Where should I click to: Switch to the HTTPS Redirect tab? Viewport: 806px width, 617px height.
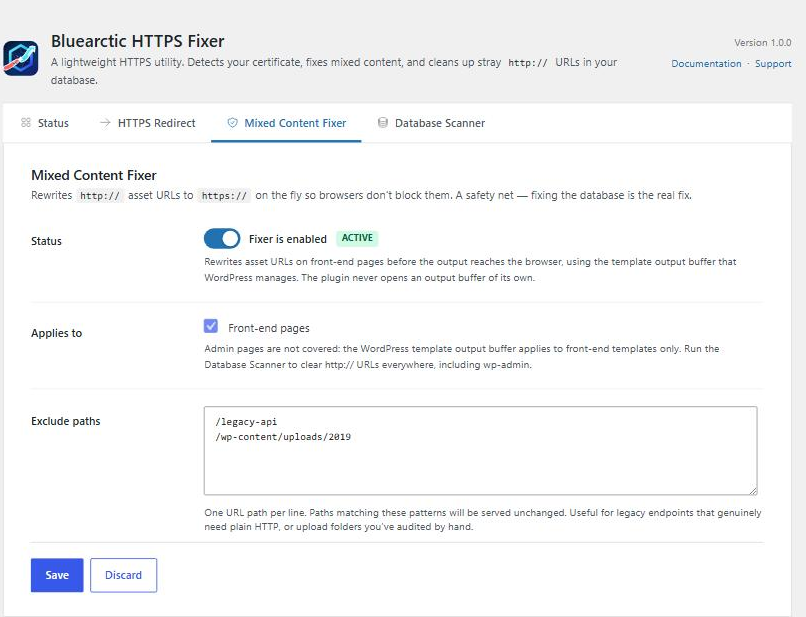click(x=148, y=123)
